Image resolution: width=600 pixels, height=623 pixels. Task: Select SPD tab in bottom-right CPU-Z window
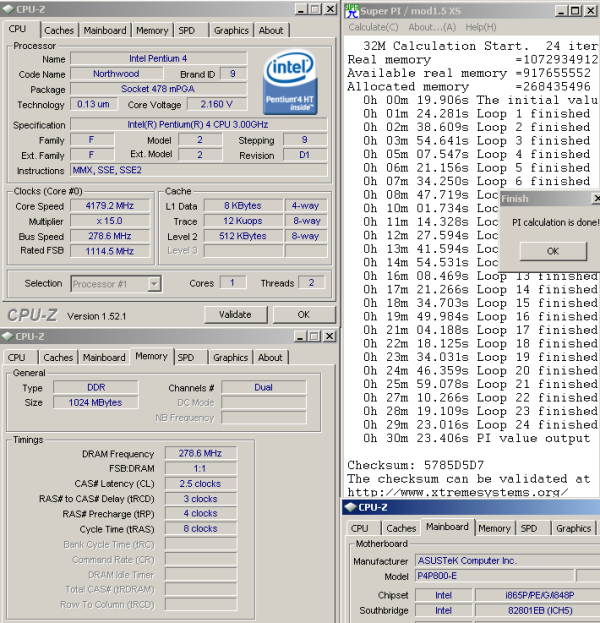(x=529, y=528)
